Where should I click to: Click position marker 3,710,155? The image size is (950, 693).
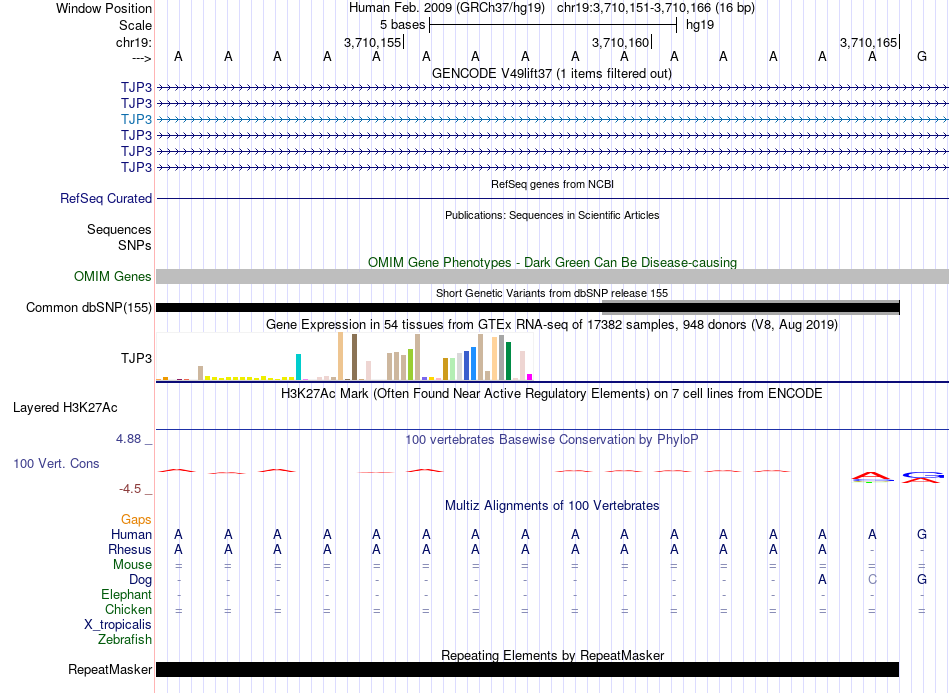pos(373,42)
